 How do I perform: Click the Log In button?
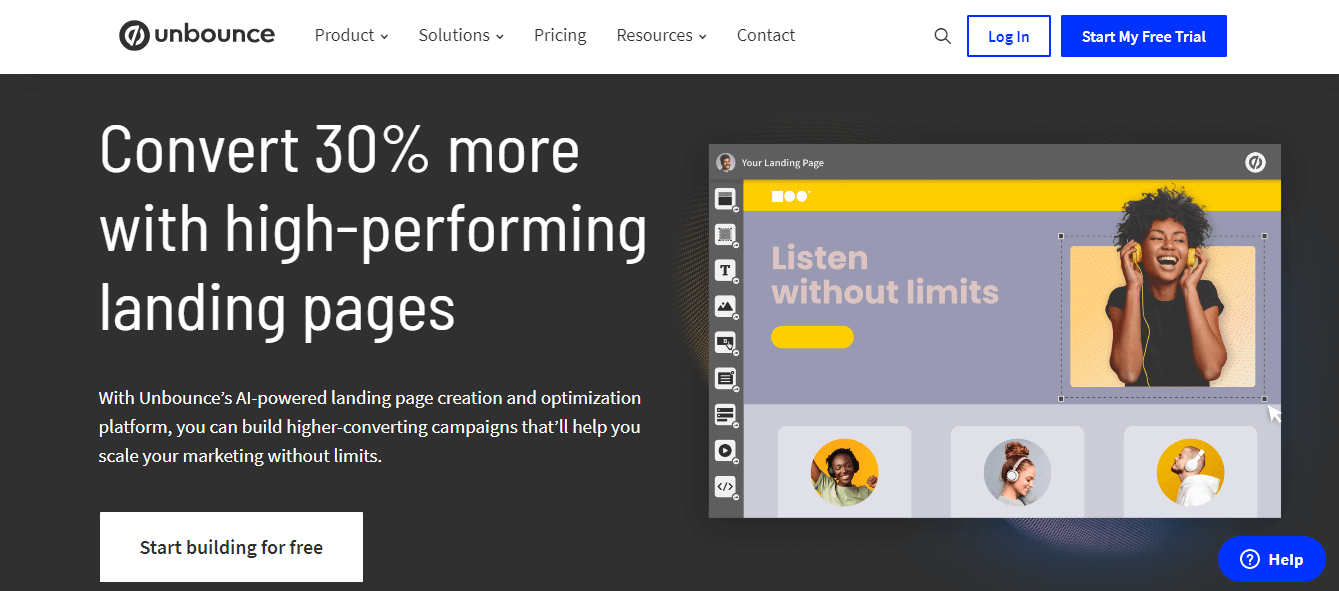point(1009,36)
